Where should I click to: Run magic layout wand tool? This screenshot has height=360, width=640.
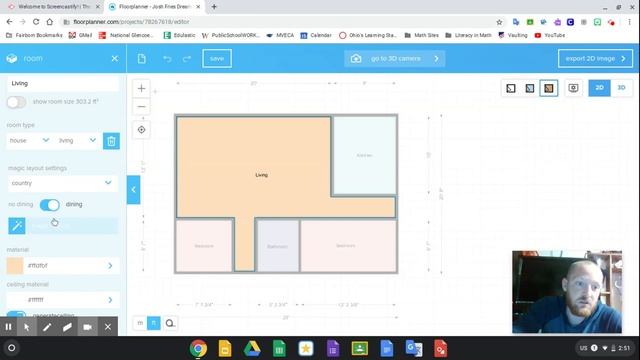17,226
